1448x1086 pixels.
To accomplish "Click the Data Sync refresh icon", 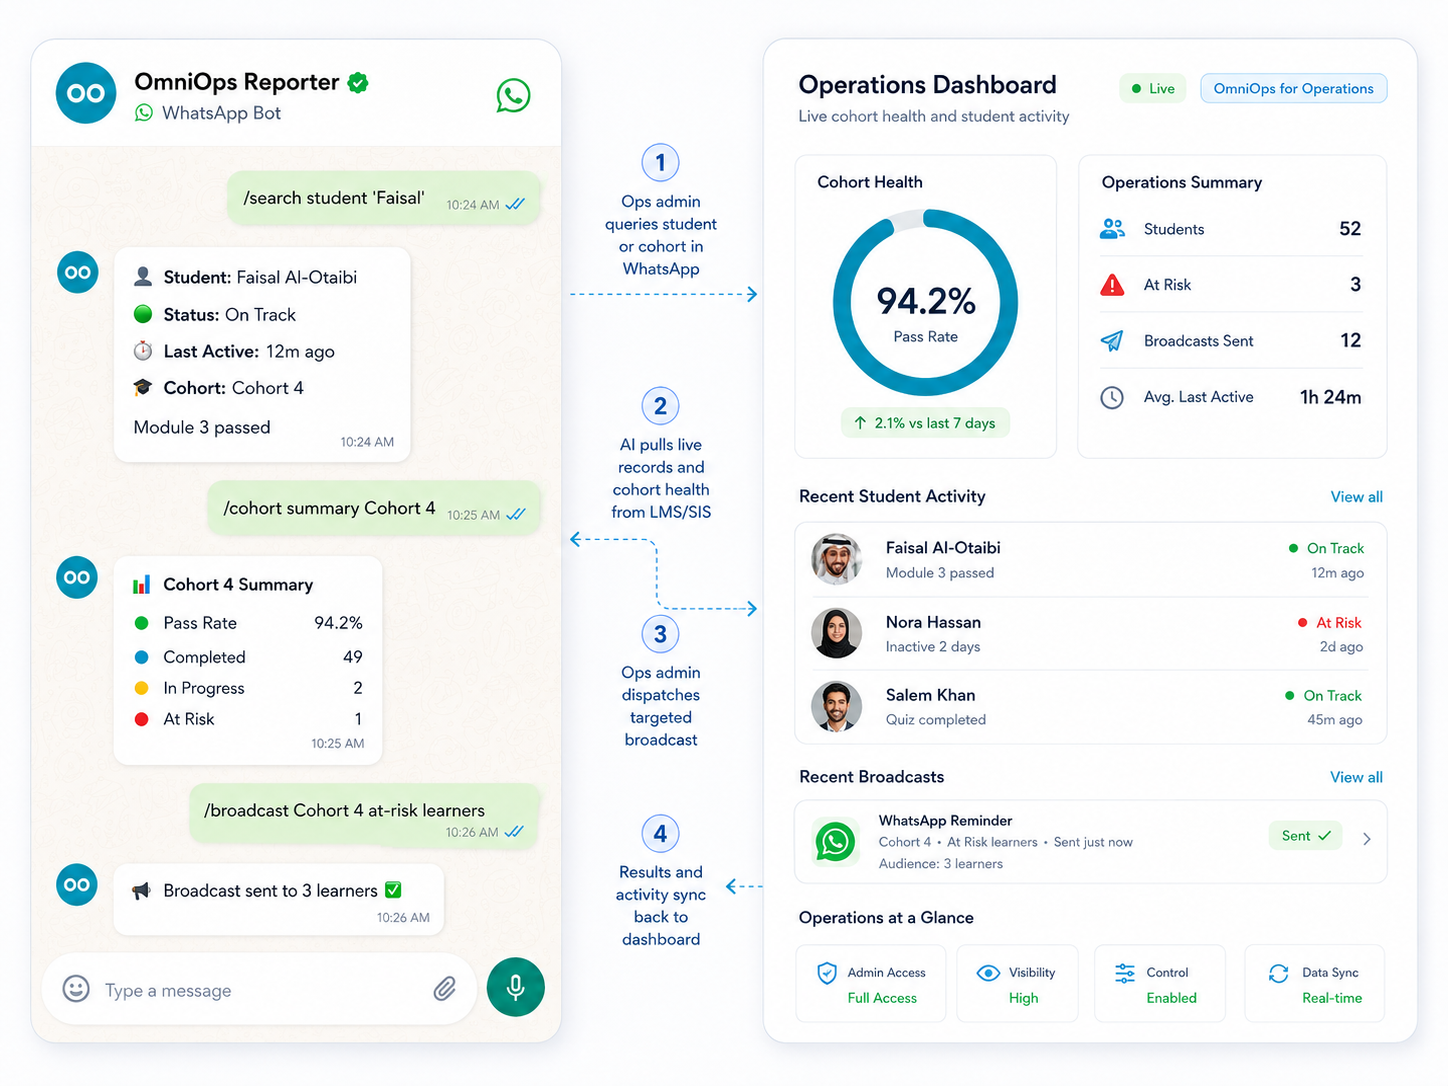I will point(1278,973).
